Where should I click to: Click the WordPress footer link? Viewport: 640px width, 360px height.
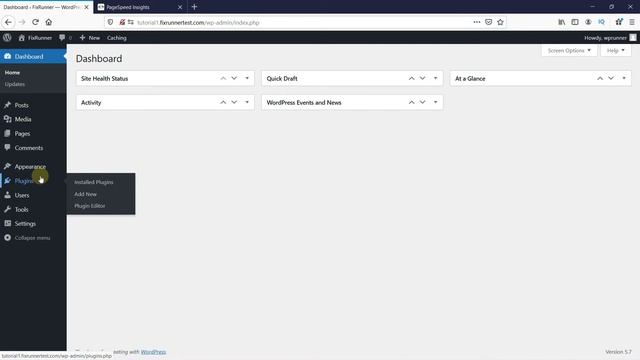153,352
